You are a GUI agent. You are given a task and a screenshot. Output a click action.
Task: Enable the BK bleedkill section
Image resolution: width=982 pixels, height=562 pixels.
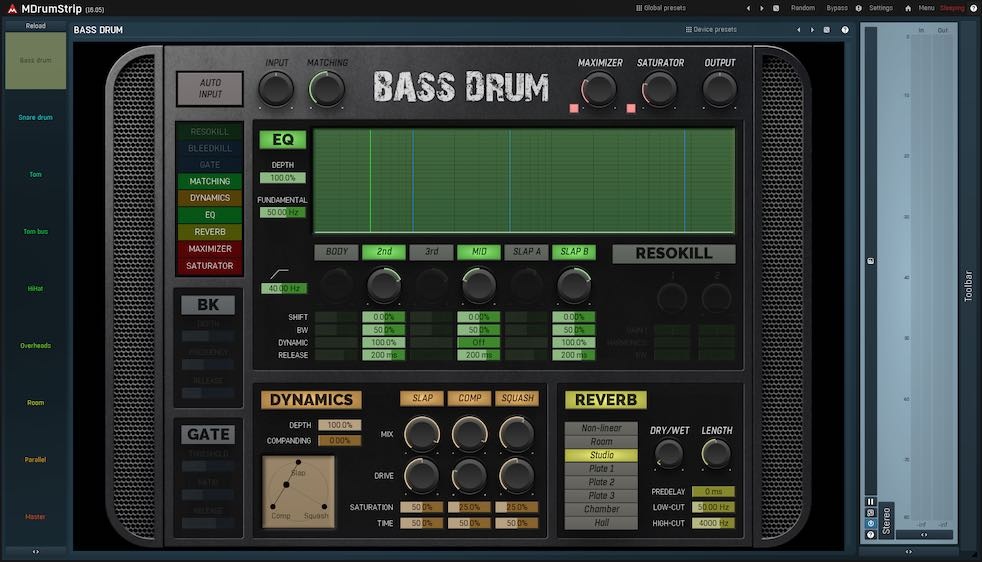(x=208, y=304)
